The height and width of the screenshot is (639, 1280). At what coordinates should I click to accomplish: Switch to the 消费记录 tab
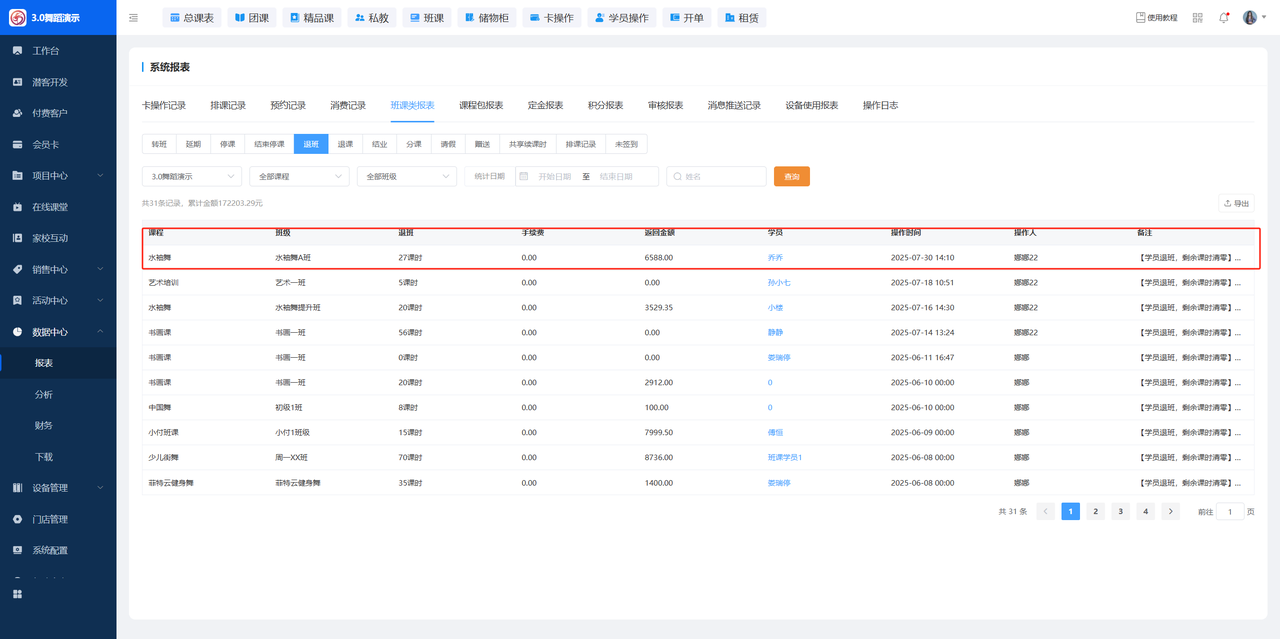pos(348,105)
